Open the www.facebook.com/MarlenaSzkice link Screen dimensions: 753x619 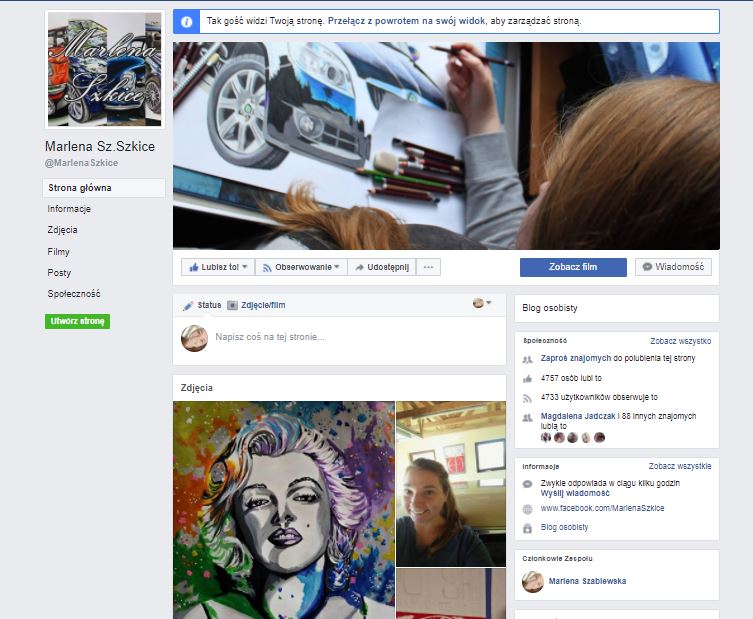[602, 508]
